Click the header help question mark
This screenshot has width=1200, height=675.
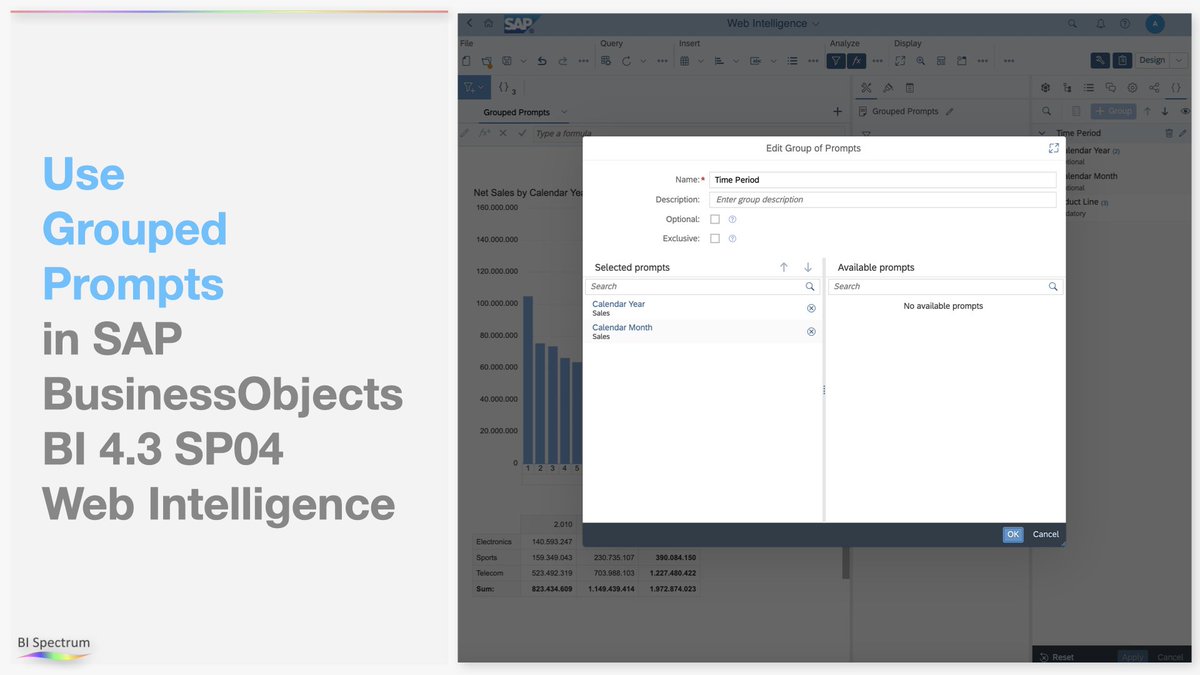[x=1125, y=23]
